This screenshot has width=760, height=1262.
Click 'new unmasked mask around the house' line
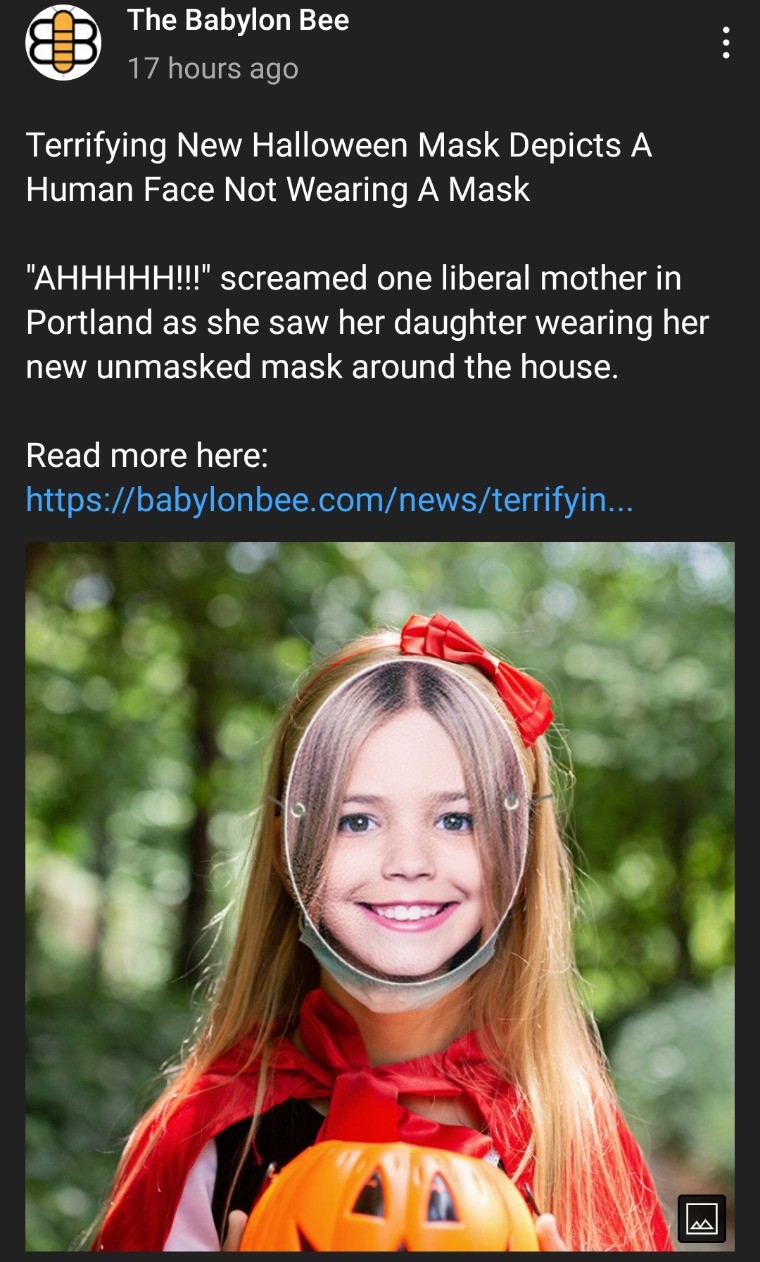coord(322,367)
